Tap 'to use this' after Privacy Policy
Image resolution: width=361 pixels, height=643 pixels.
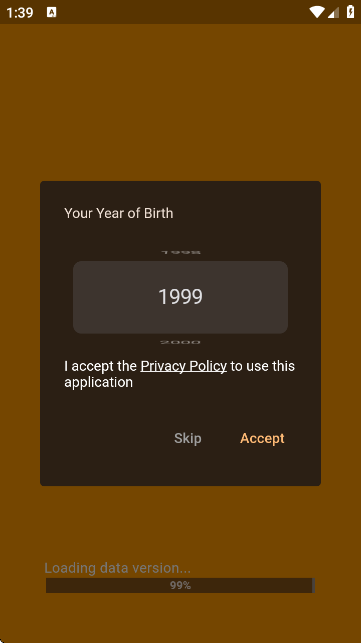point(262,366)
